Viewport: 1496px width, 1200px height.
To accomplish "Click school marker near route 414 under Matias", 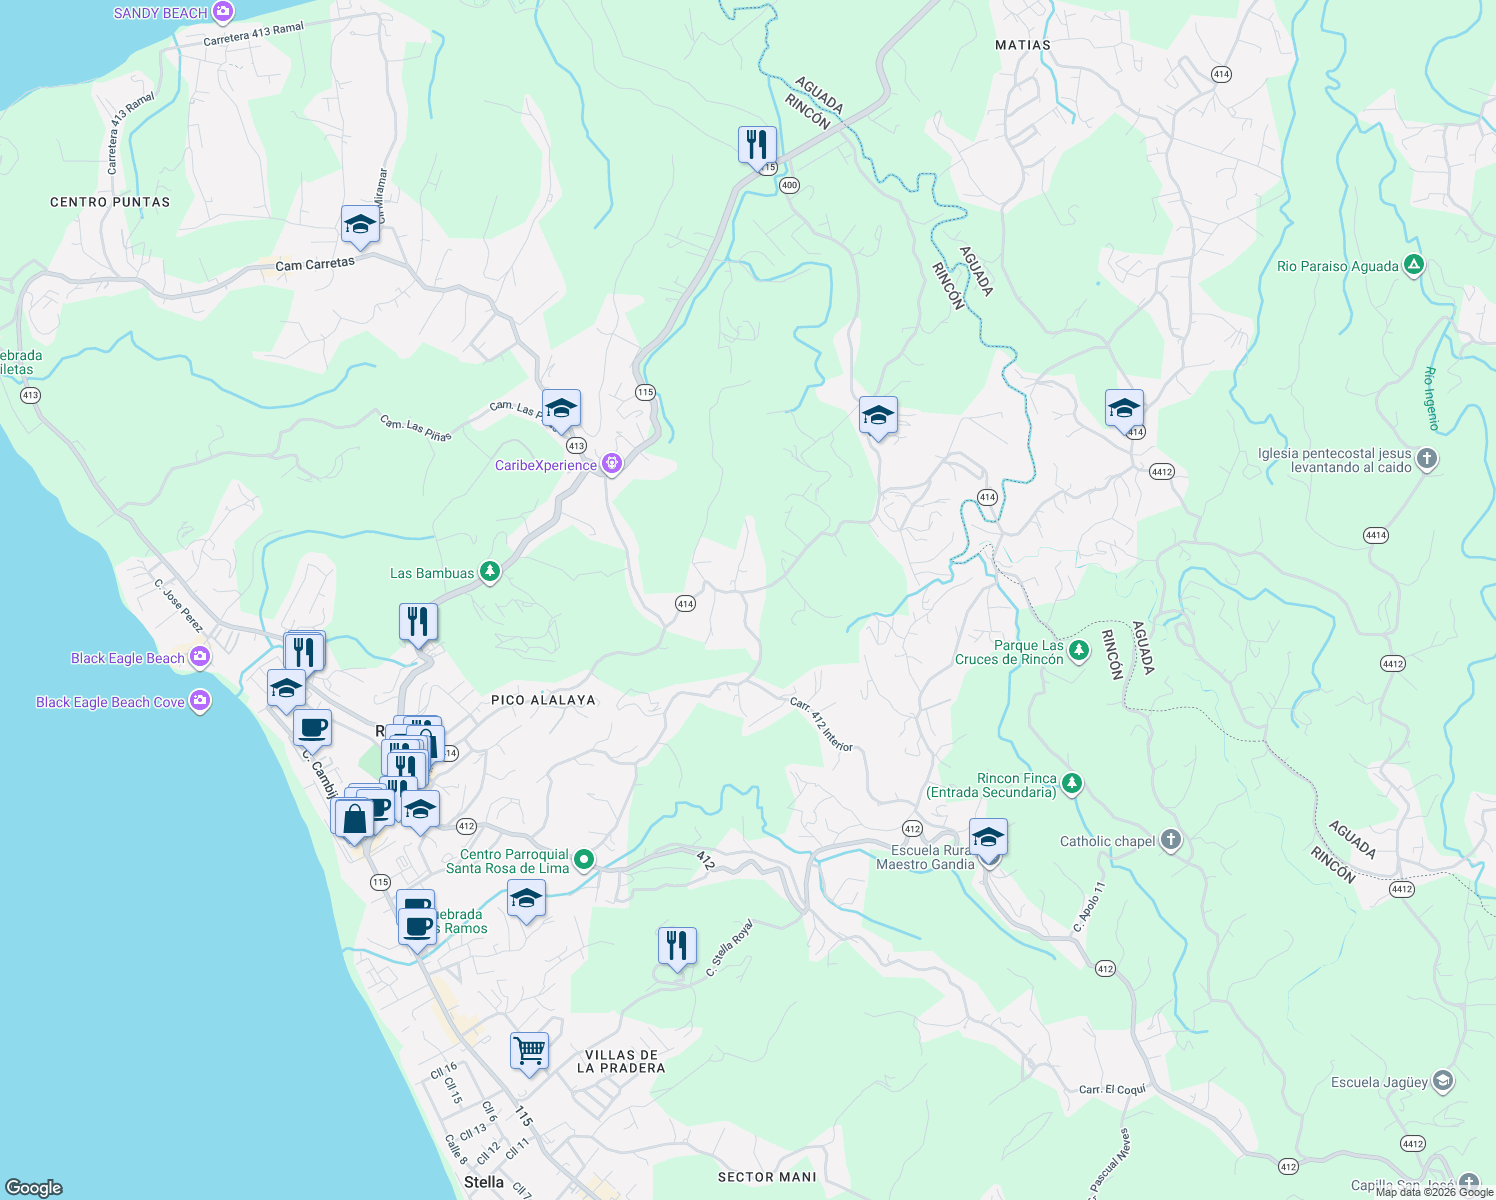I will click(x=1124, y=410).
